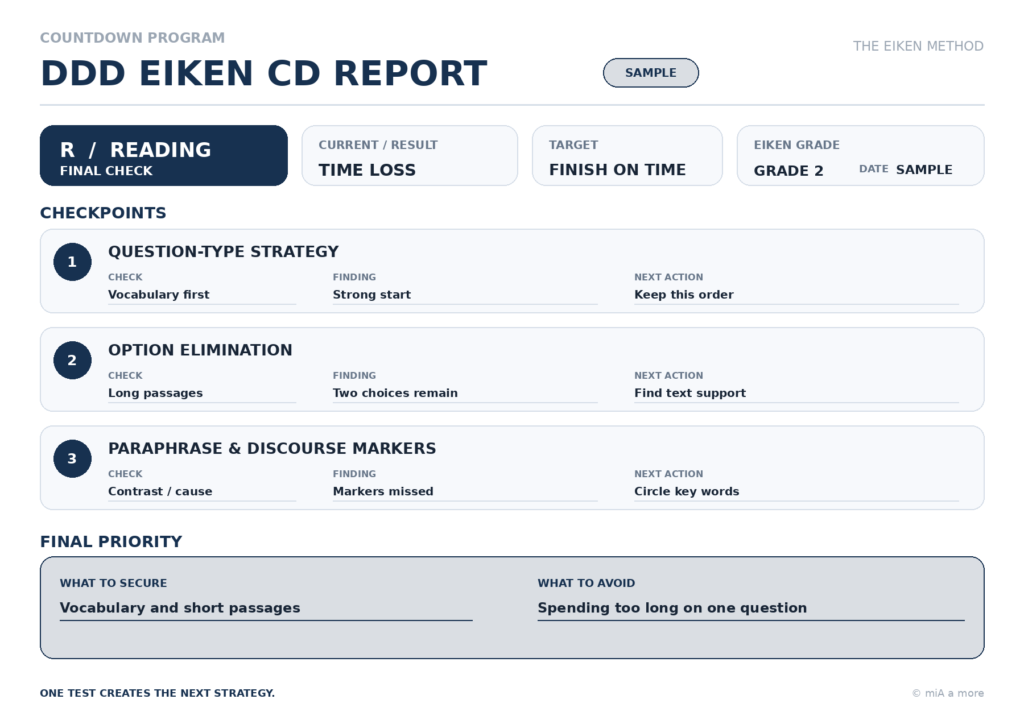Edit the 'Find text support' next action field

[796, 394]
